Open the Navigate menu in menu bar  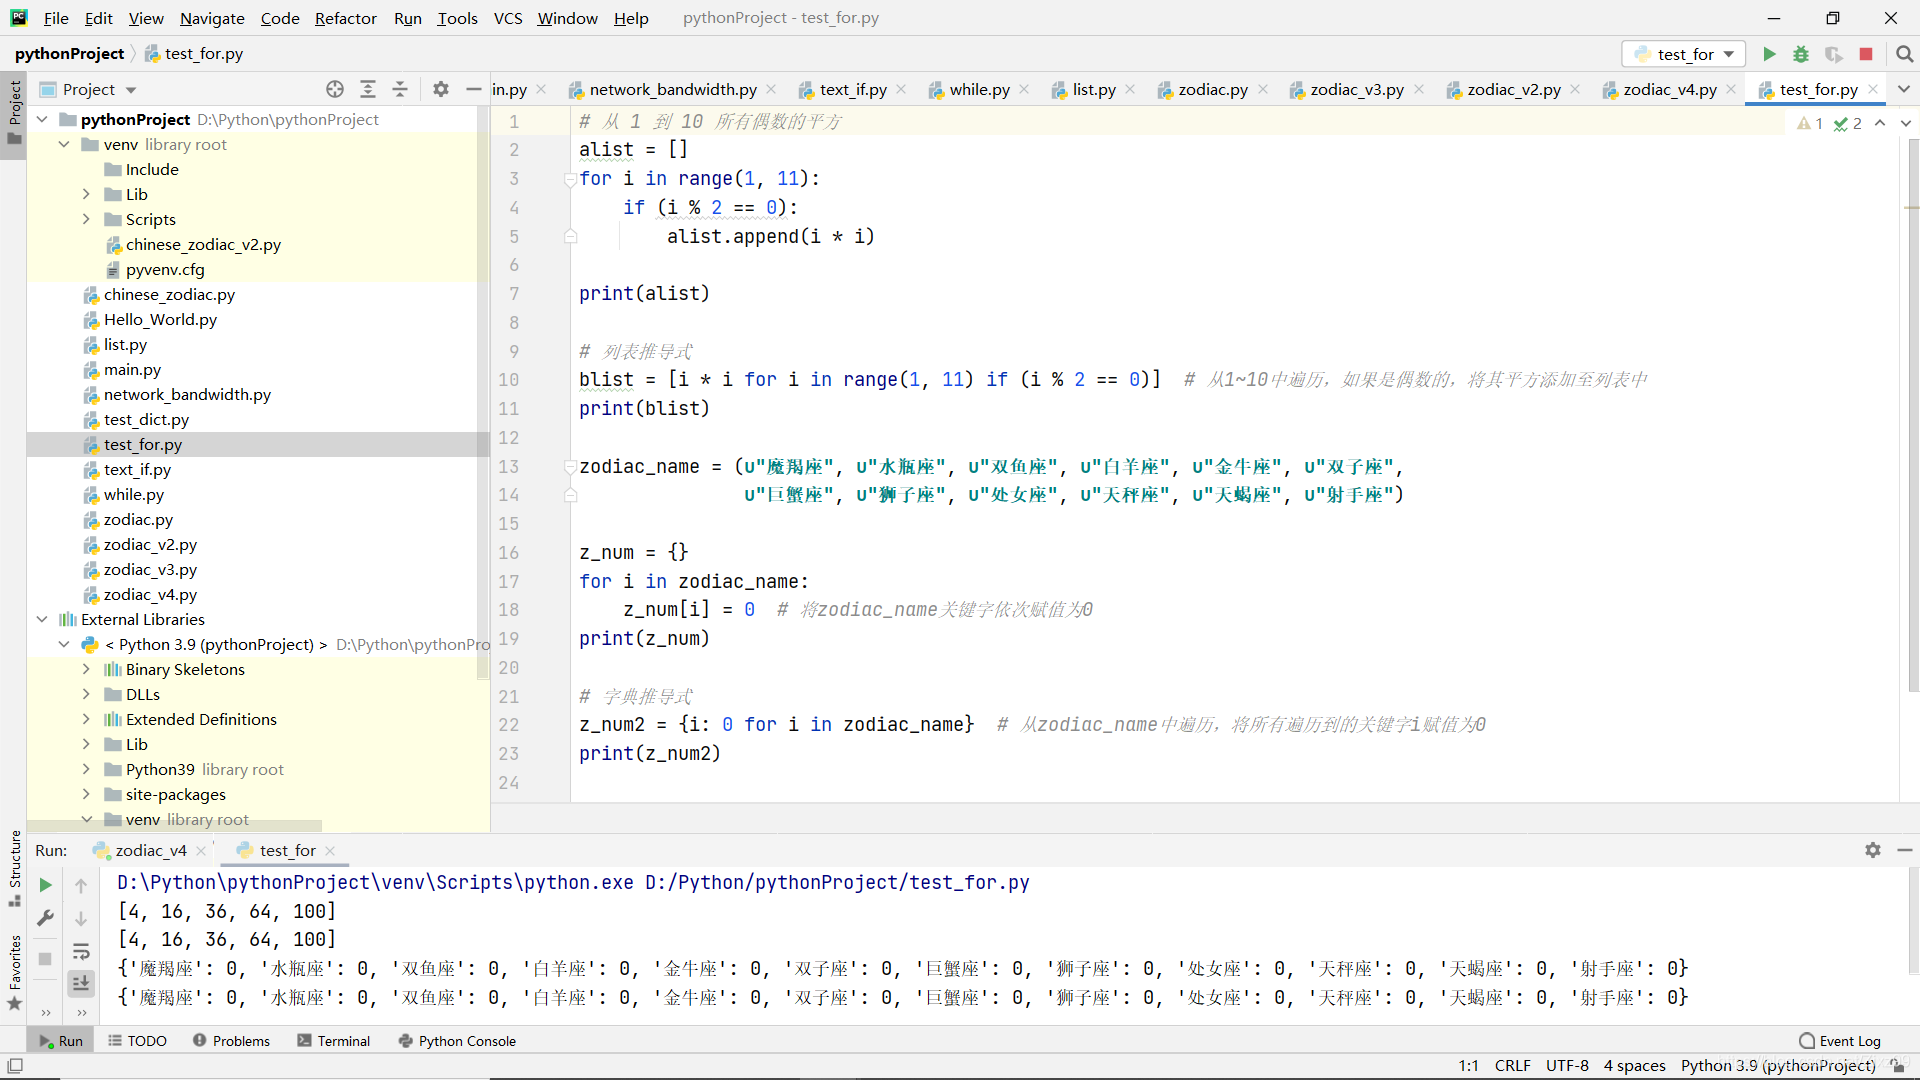210,17
